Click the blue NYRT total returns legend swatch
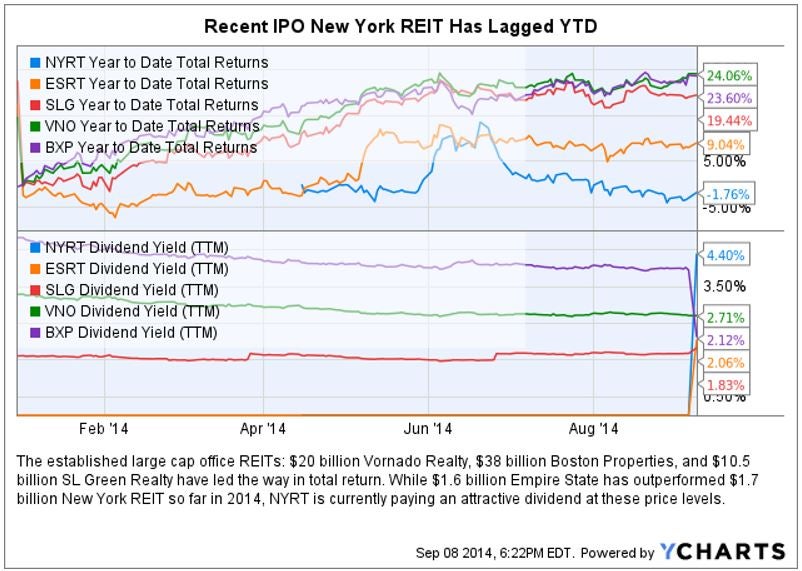 click(35, 63)
